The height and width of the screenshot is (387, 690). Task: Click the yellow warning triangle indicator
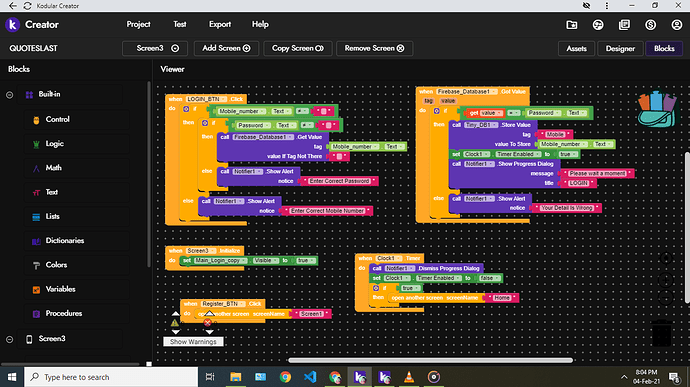click(175, 323)
